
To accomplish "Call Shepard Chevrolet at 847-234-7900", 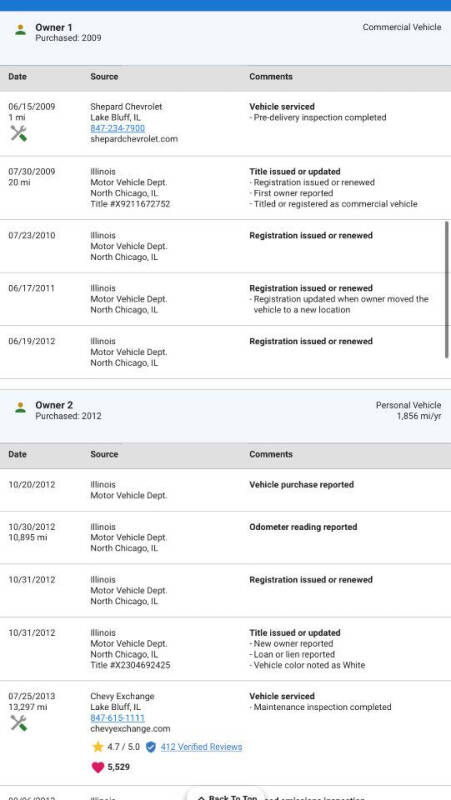I will tap(117, 128).
